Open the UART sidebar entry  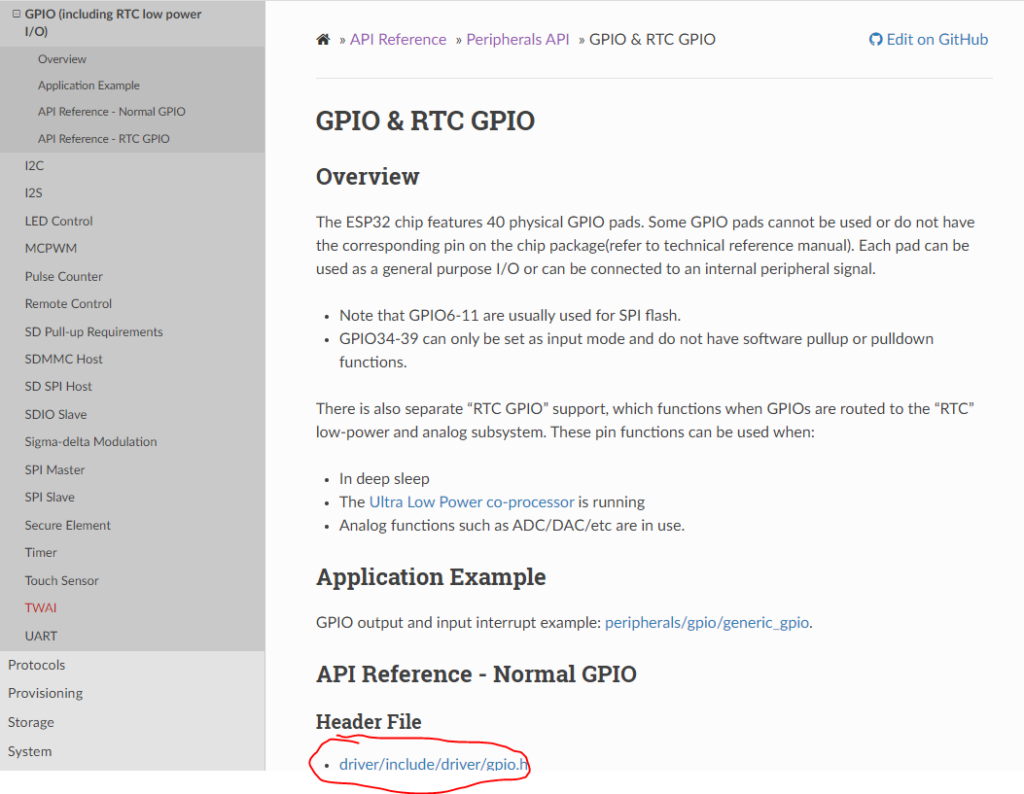pos(41,636)
